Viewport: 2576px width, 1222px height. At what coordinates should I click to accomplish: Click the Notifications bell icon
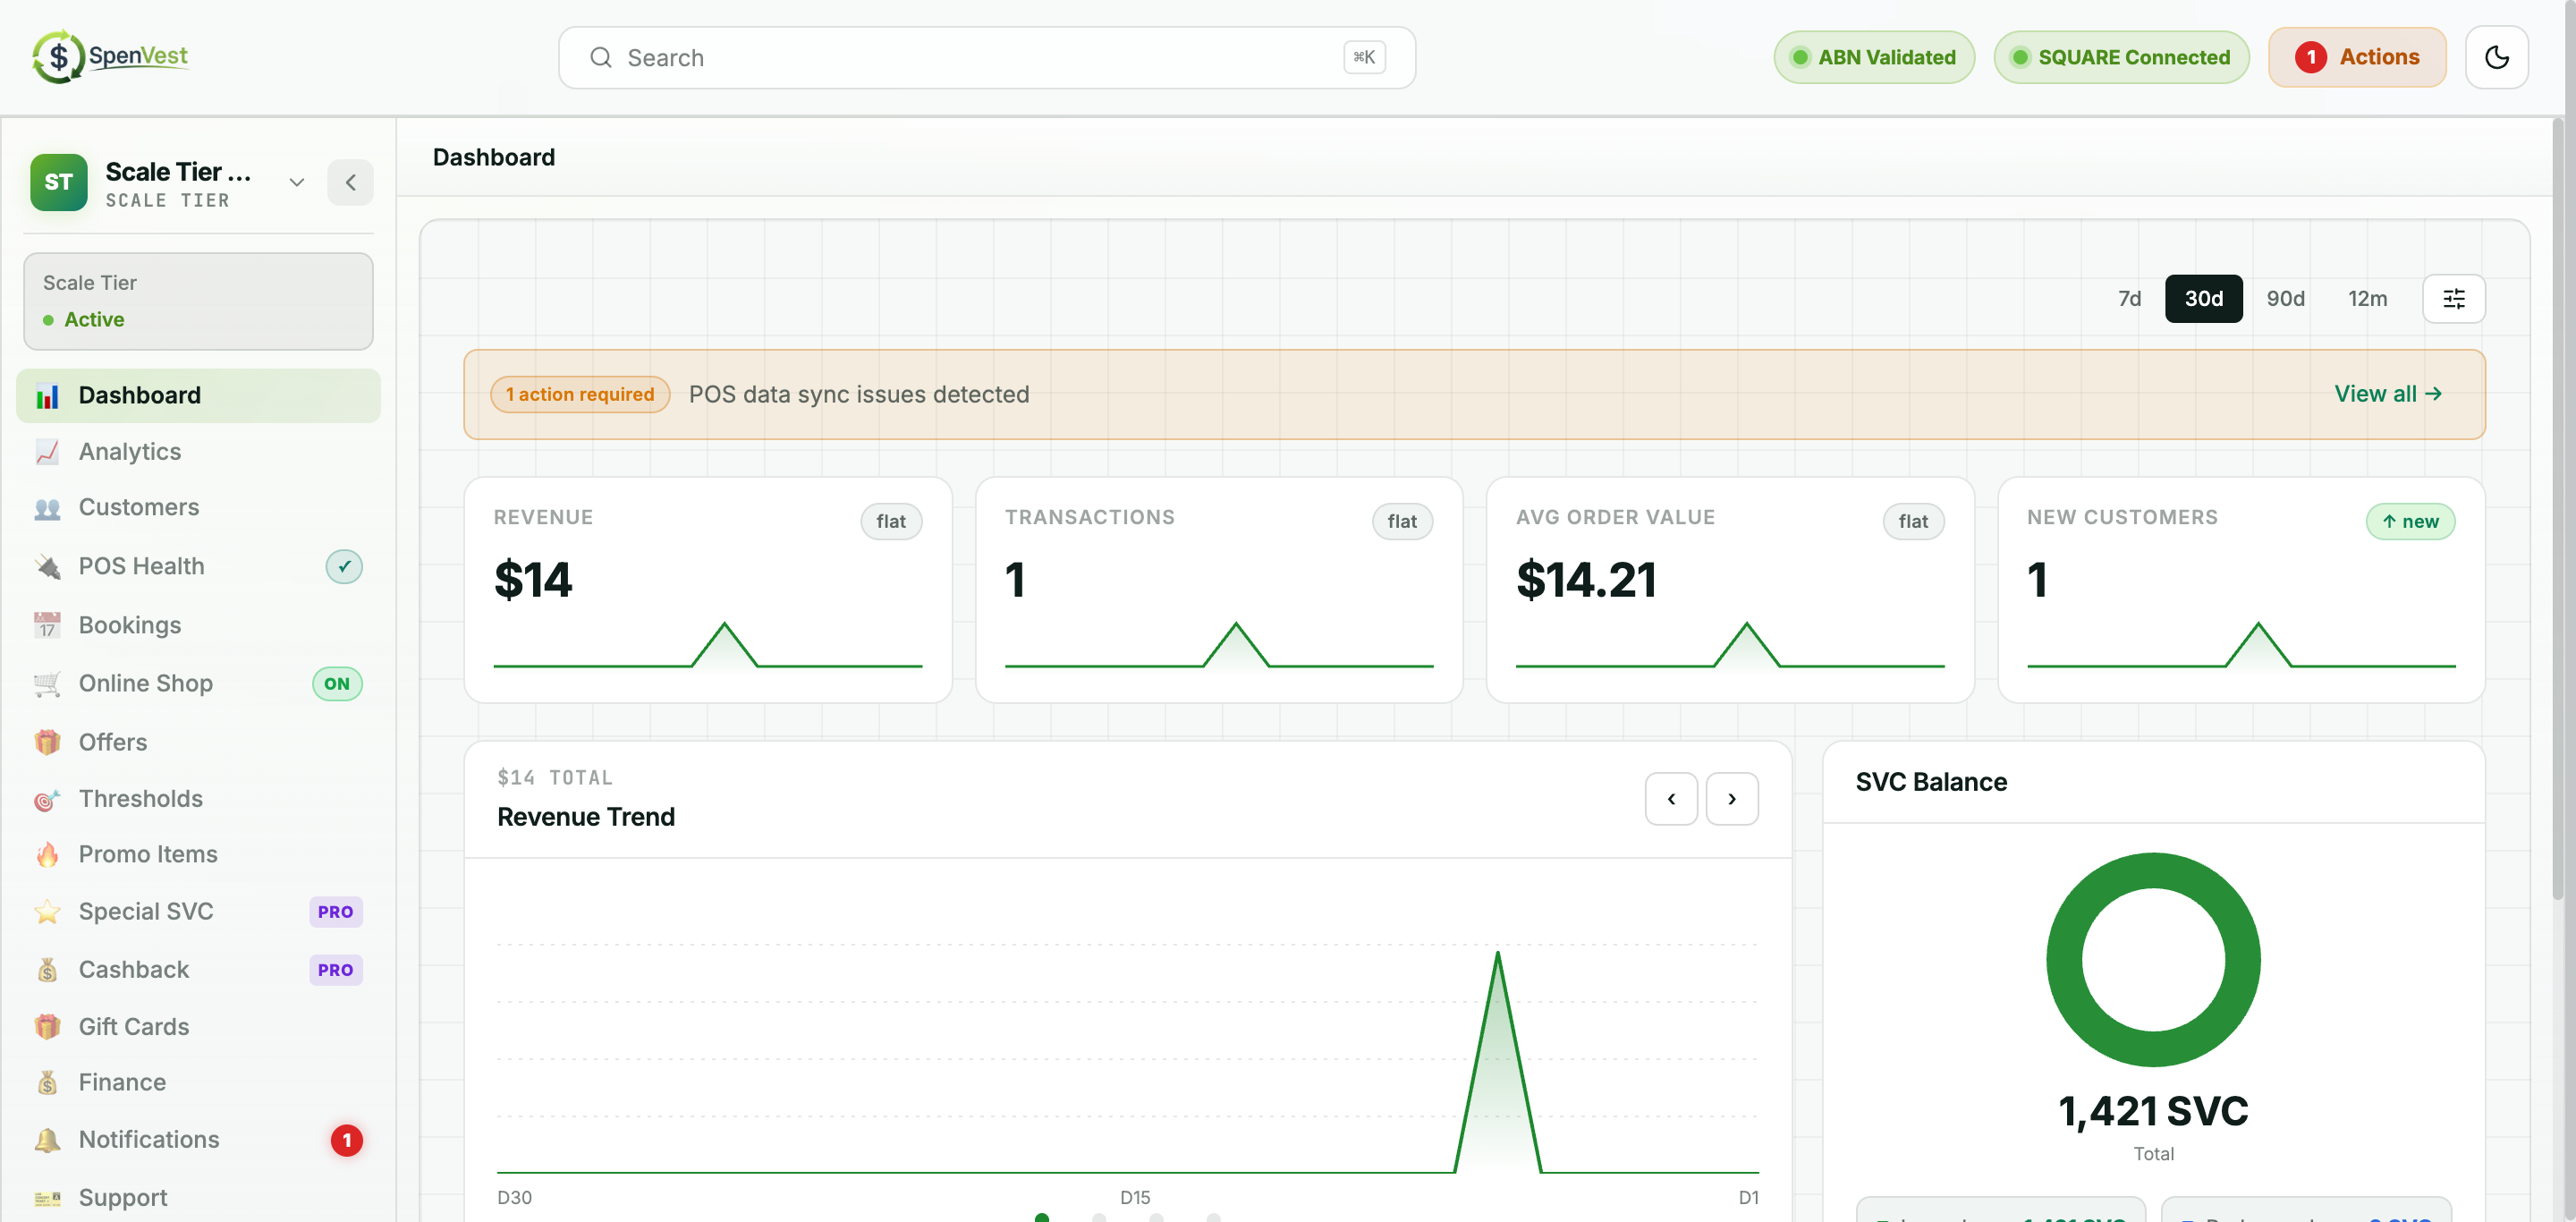click(x=47, y=1140)
